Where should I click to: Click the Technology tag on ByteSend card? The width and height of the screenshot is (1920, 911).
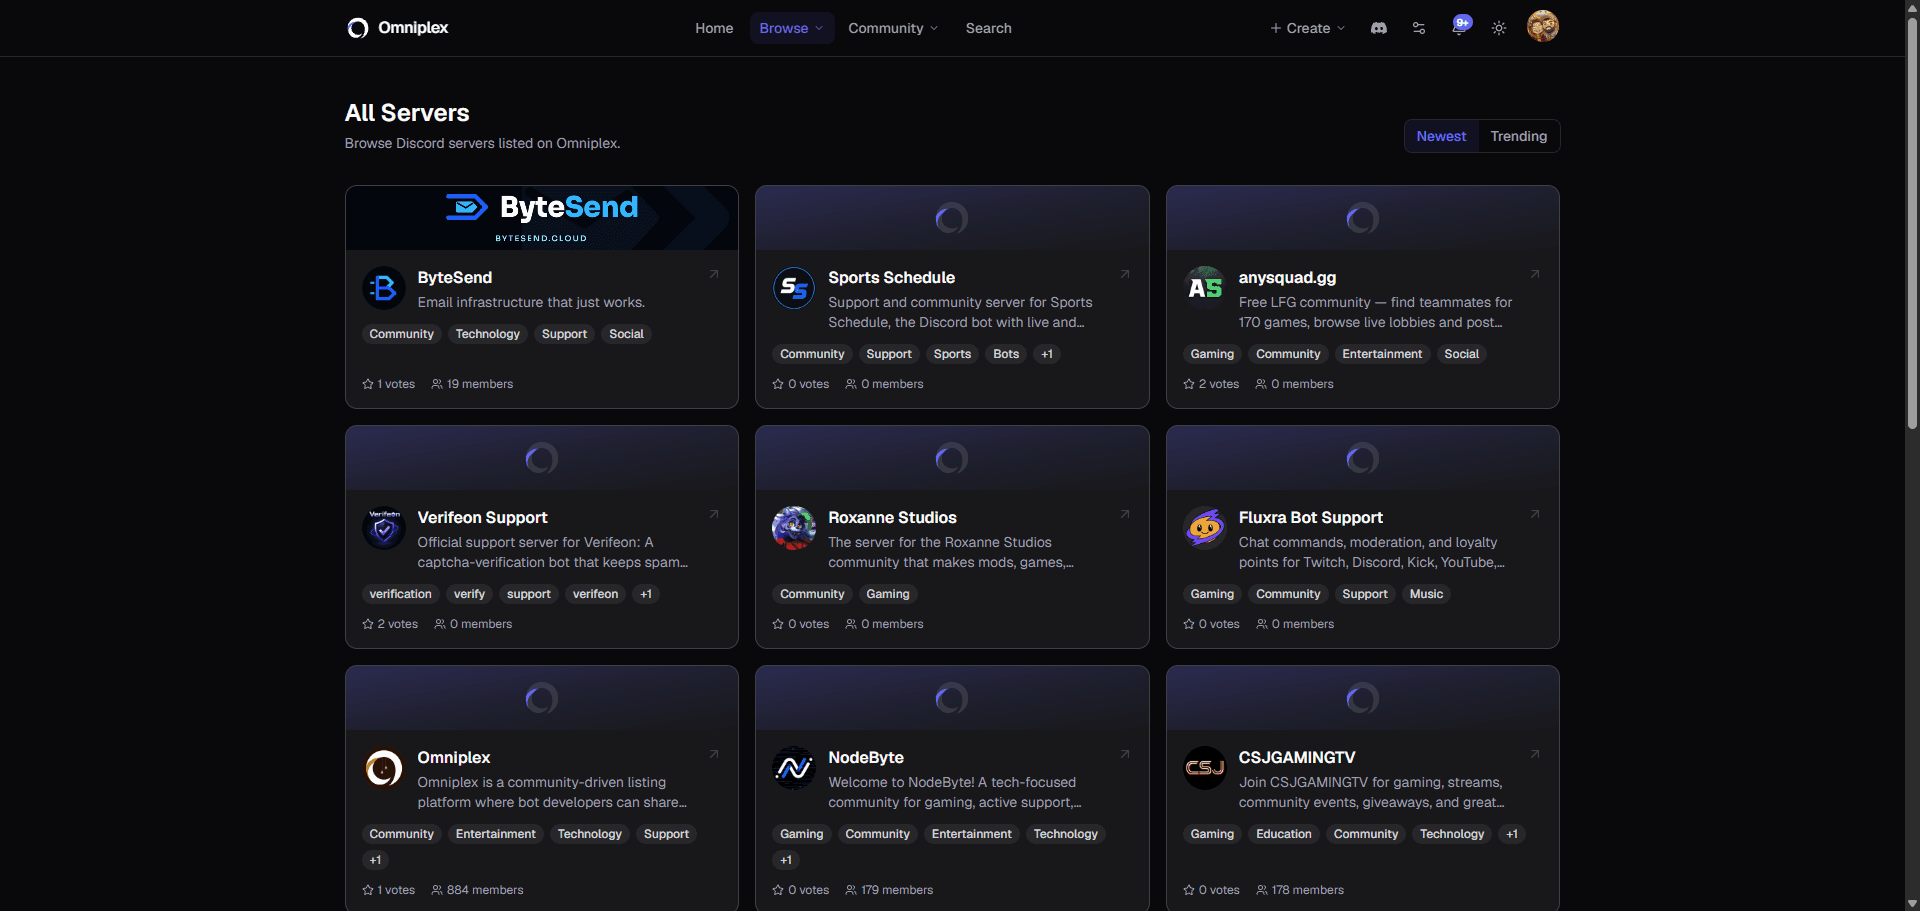(x=487, y=334)
